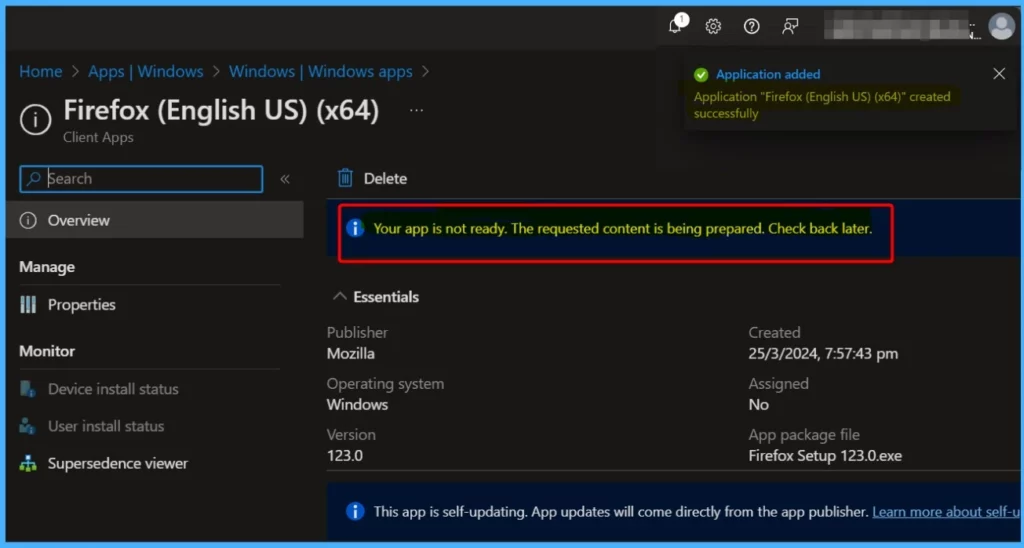
Task: Dismiss the Application added notification
Action: click(x=999, y=74)
